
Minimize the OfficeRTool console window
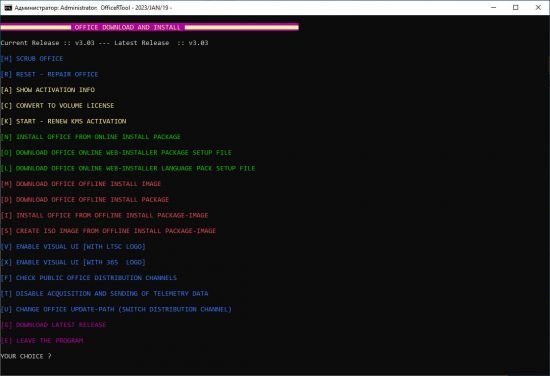click(494, 7)
